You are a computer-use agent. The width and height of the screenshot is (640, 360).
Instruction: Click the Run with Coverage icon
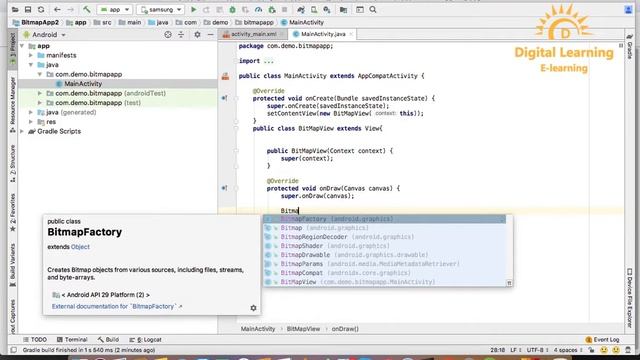[x=245, y=9]
